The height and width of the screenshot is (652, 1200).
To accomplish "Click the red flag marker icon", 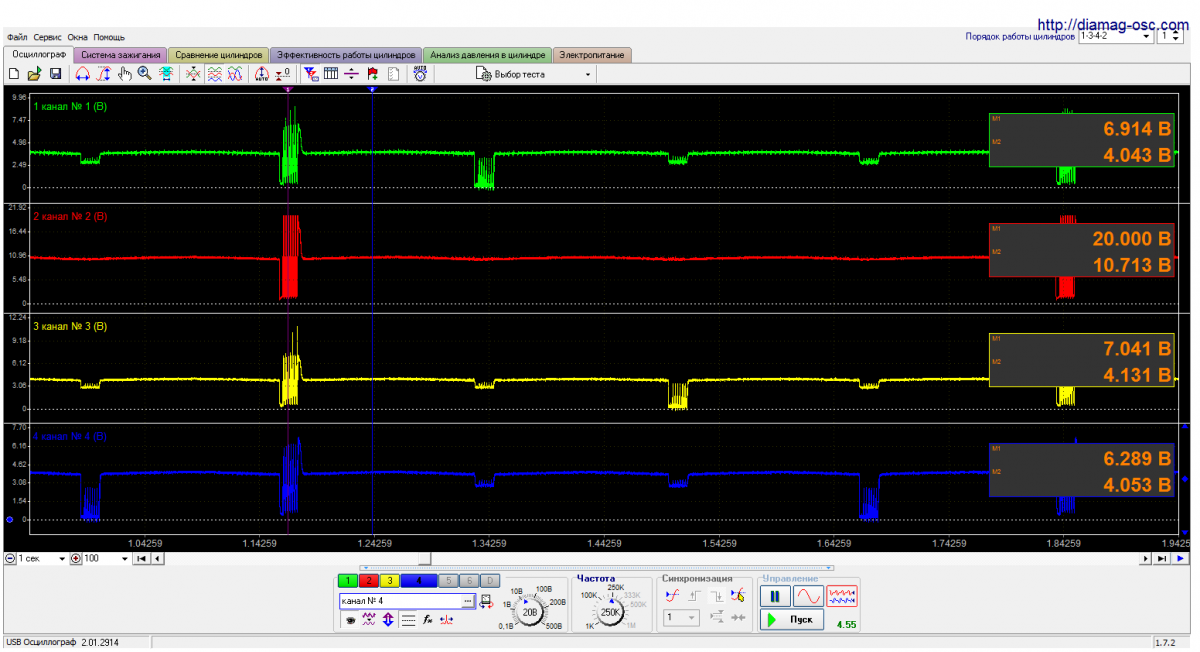I will coord(372,74).
